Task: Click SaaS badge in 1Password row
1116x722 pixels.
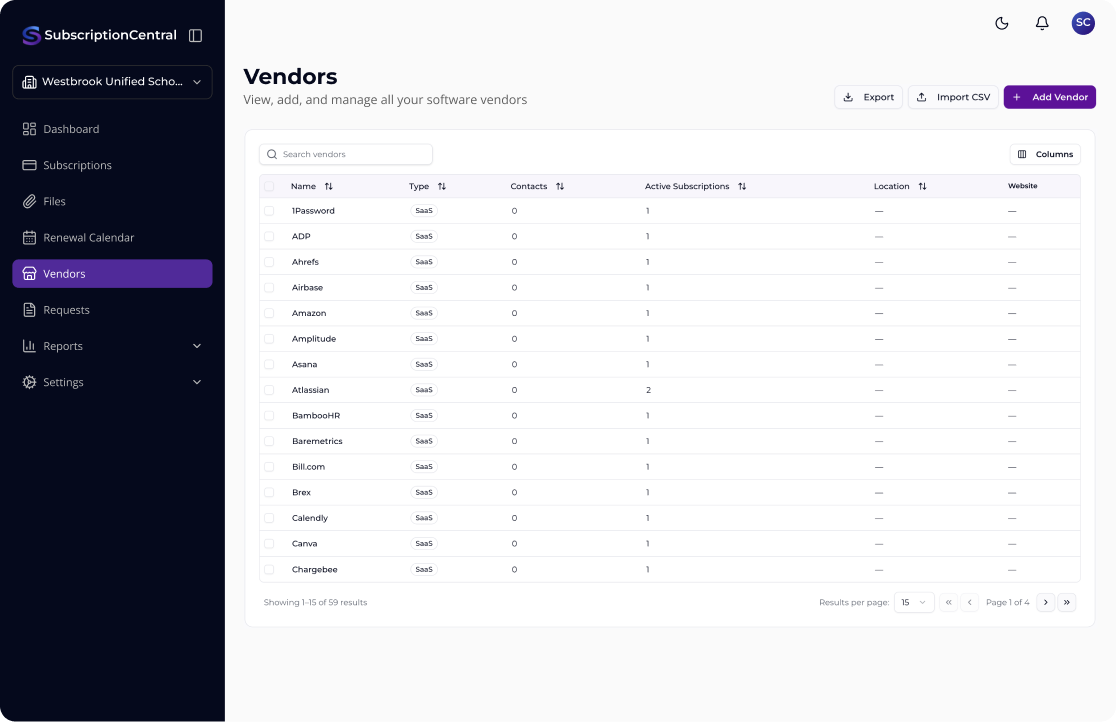Action: (x=423, y=211)
